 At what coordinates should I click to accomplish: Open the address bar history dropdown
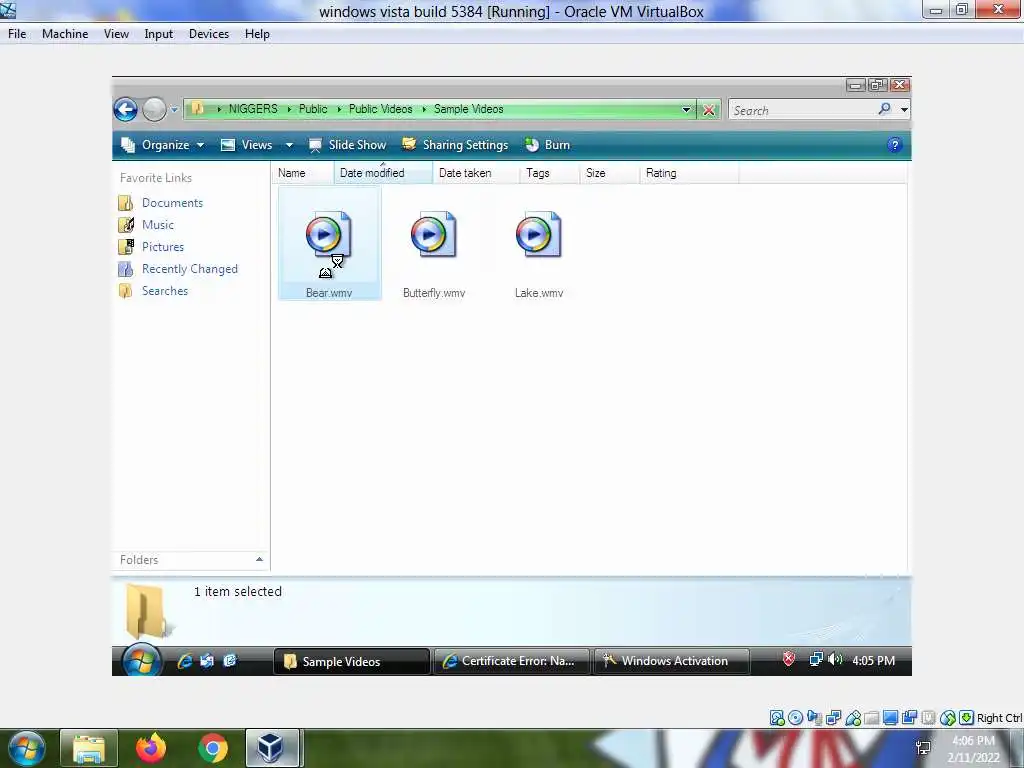[686, 110]
